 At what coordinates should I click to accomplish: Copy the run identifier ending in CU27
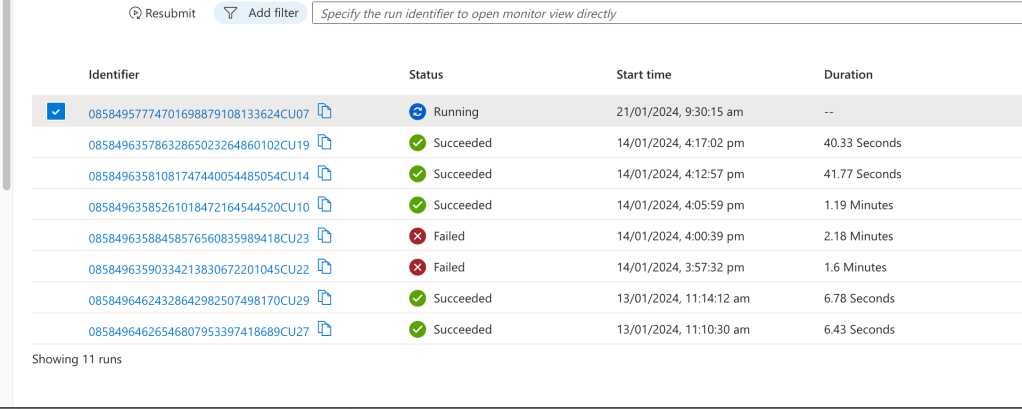coord(325,329)
